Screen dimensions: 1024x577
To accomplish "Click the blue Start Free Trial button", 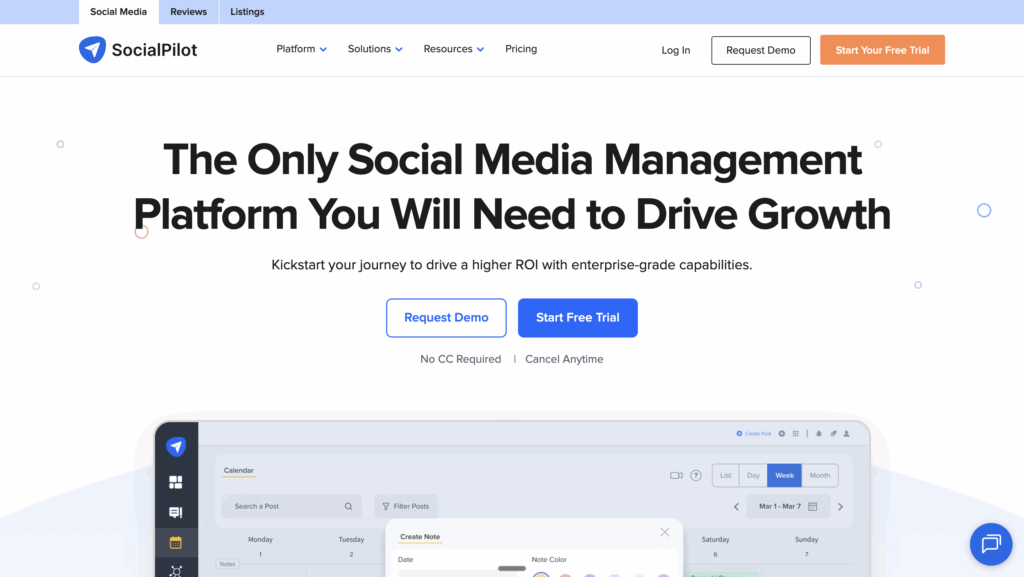I will coord(577,318).
